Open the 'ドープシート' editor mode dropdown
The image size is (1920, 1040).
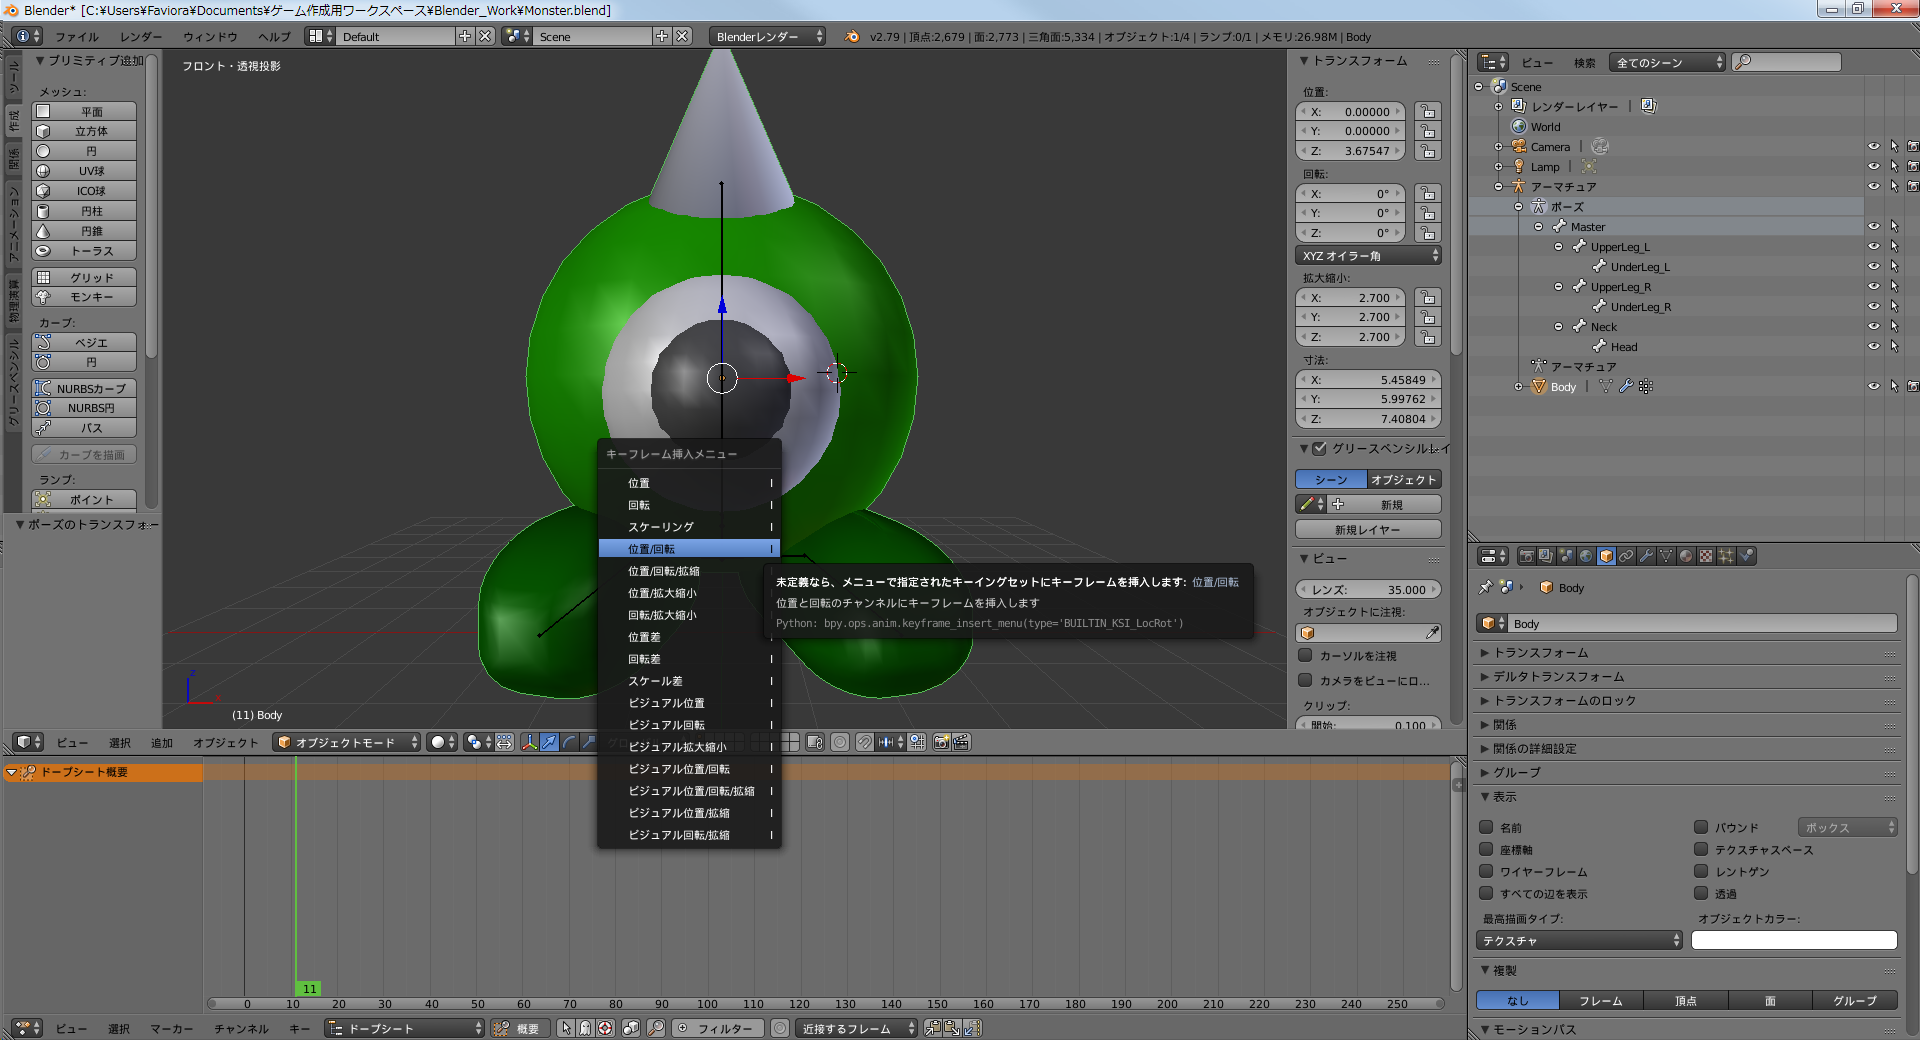tap(405, 1028)
